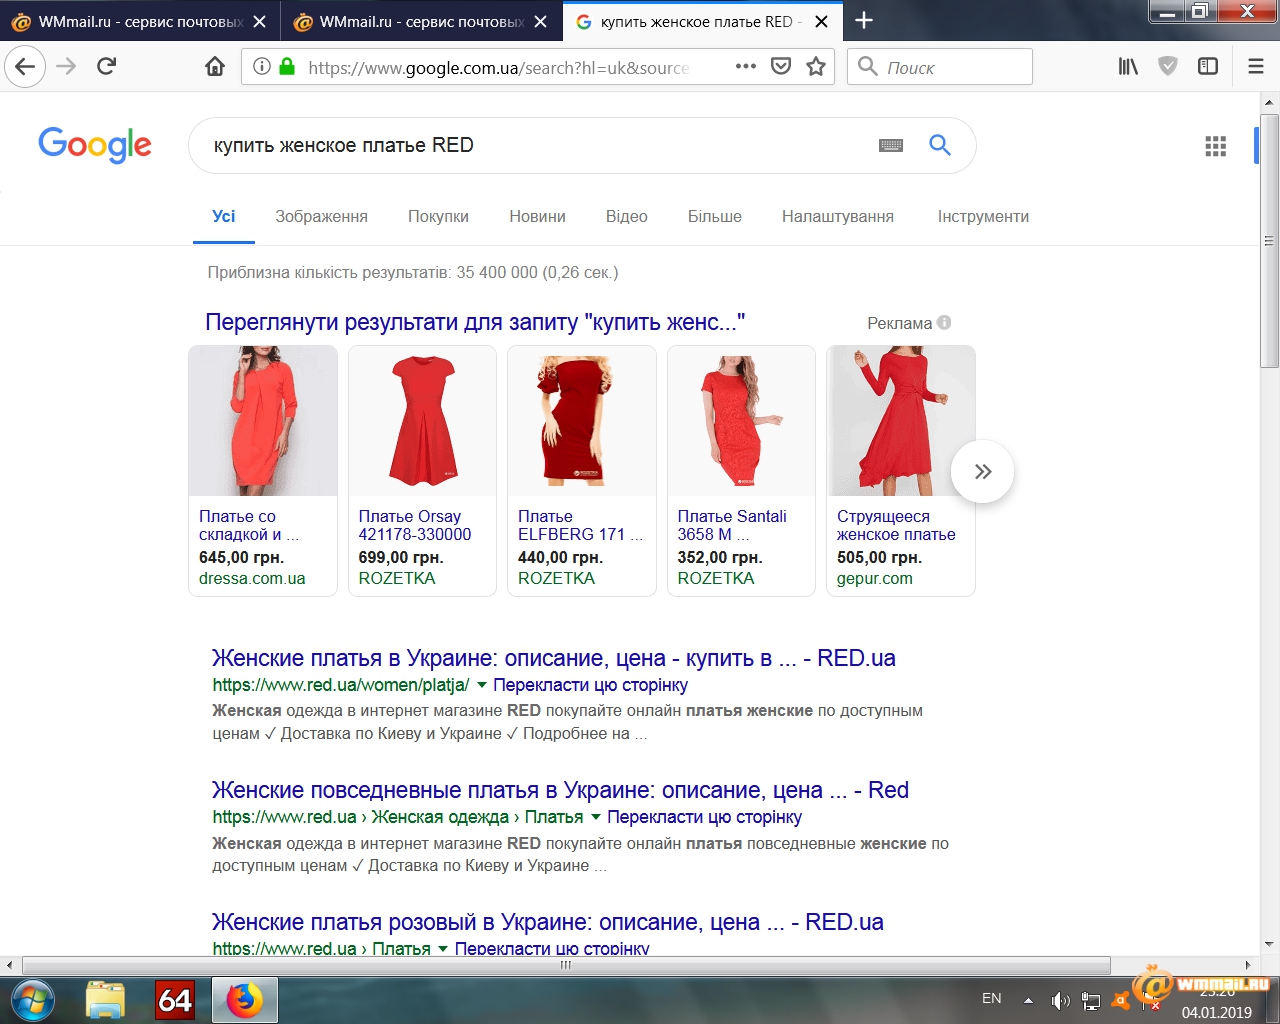Open Женские платья розовый result
Screen dimensions: 1280x1024
(x=548, y=922)
